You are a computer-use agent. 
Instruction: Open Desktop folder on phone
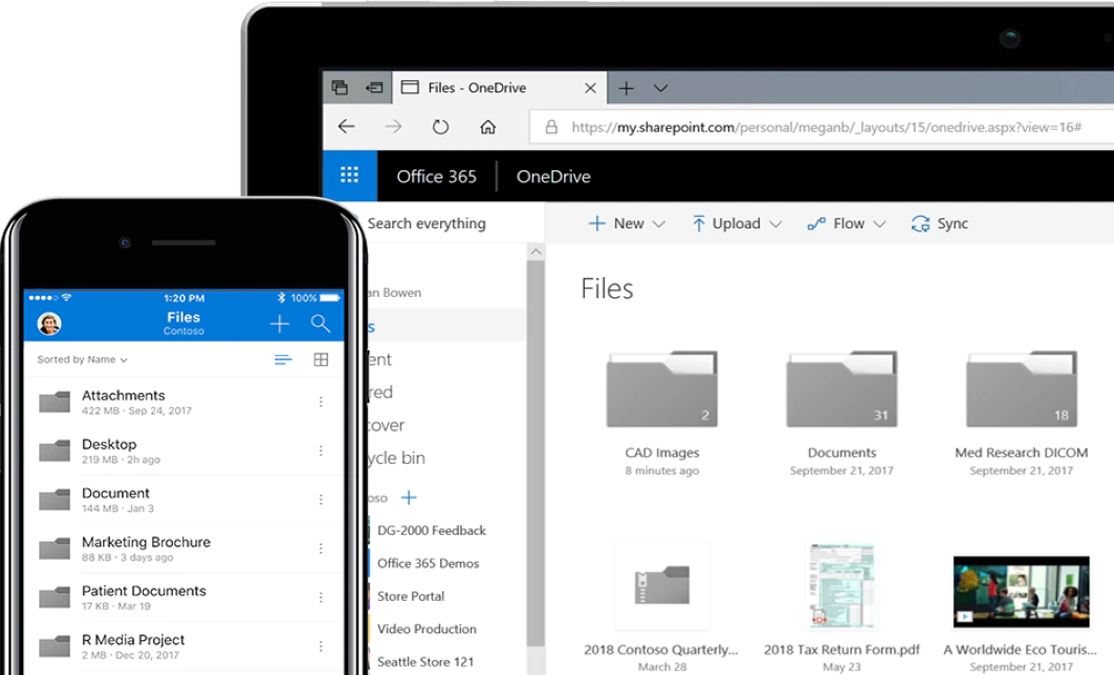coord(183,450)
